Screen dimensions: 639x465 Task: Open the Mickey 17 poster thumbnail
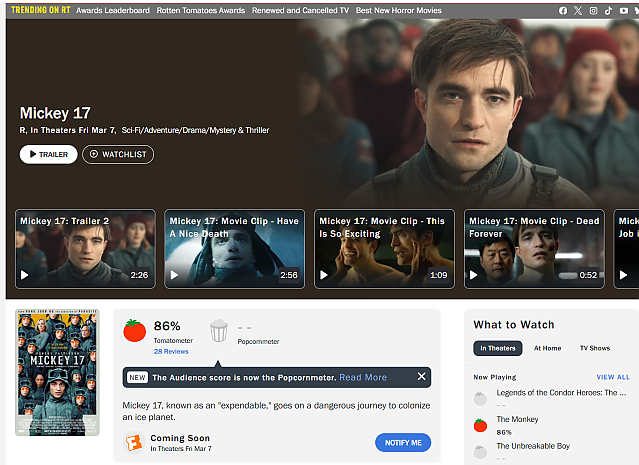coord(57,372)
